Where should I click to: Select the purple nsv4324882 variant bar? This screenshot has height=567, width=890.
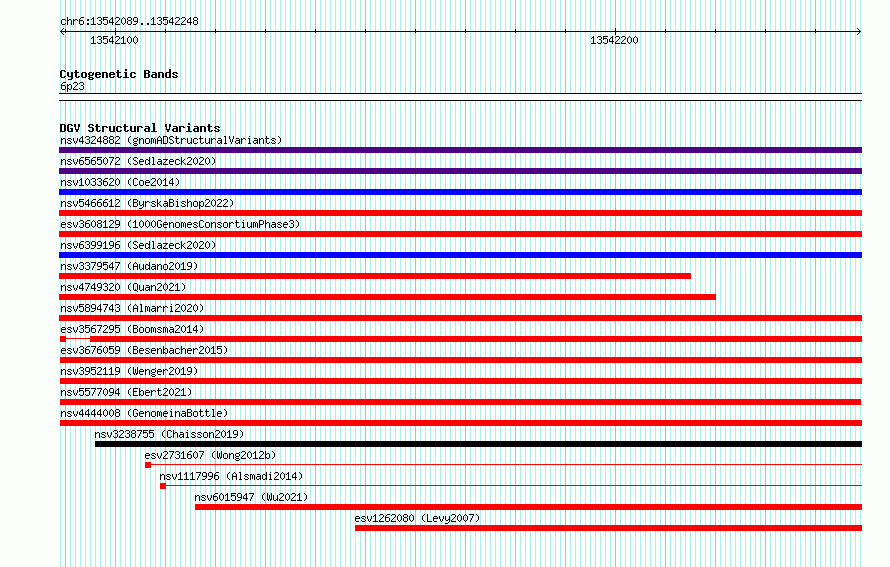tap(460, 150)
